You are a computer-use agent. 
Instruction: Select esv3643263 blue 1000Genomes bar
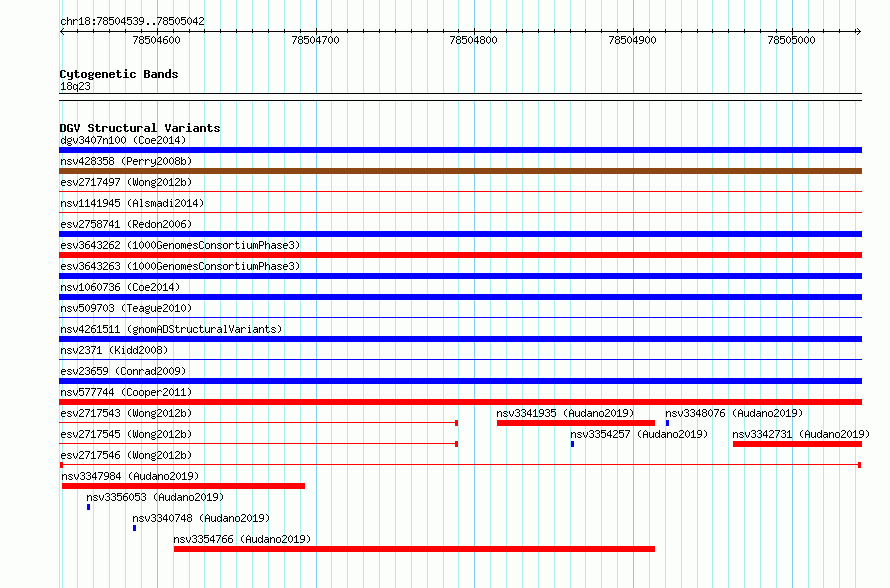coord(460,276)
